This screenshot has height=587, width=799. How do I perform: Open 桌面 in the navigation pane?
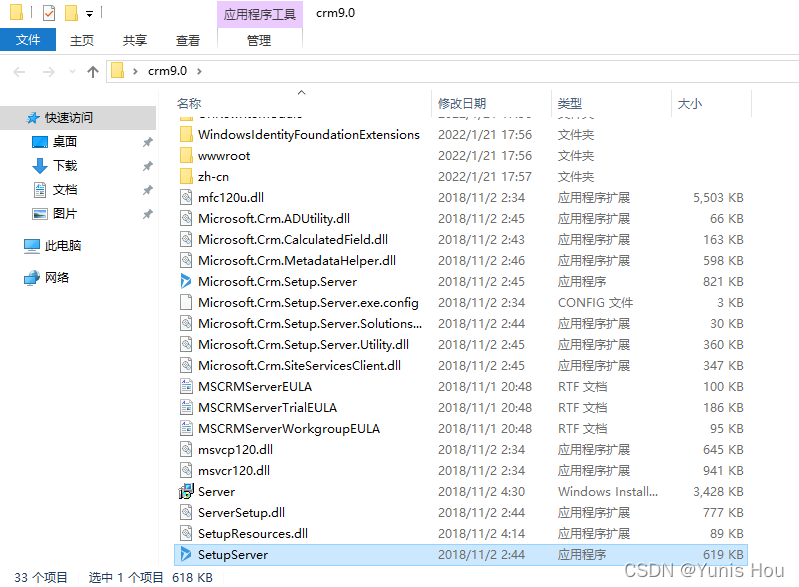click(65, 142)
